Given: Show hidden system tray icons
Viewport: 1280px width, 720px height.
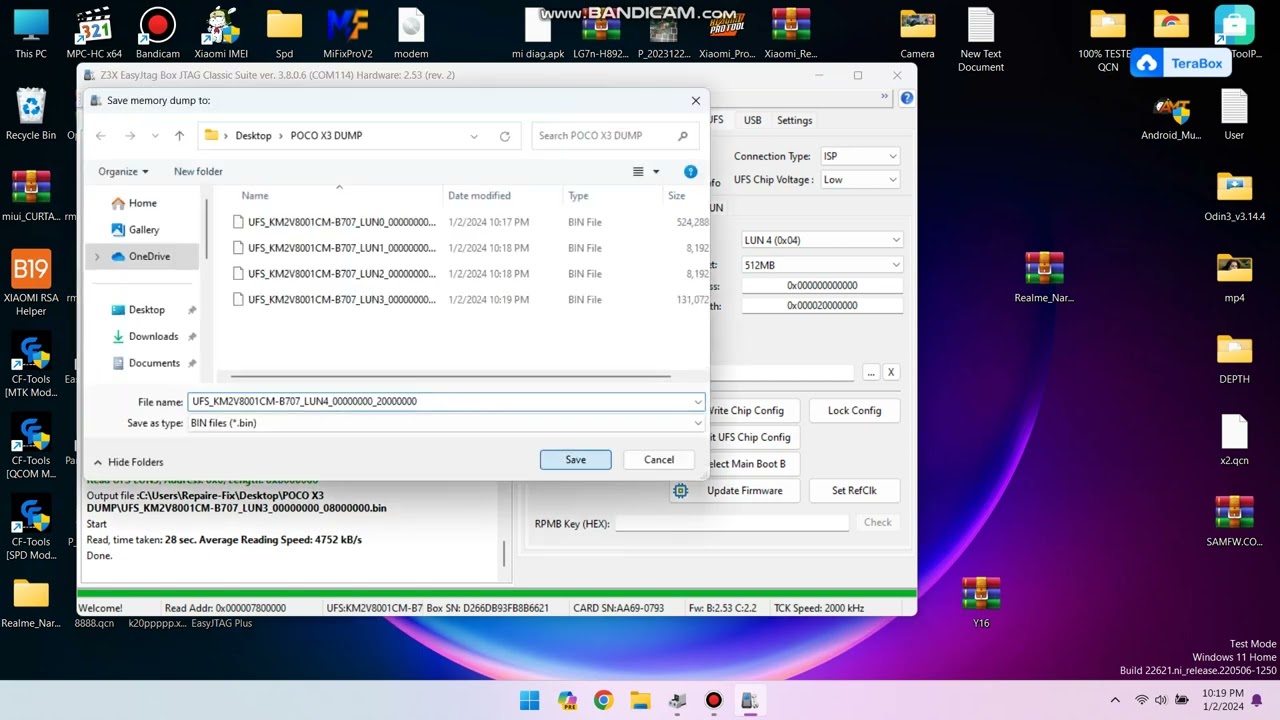Looking at the screenshot, I should [1115, 700].
